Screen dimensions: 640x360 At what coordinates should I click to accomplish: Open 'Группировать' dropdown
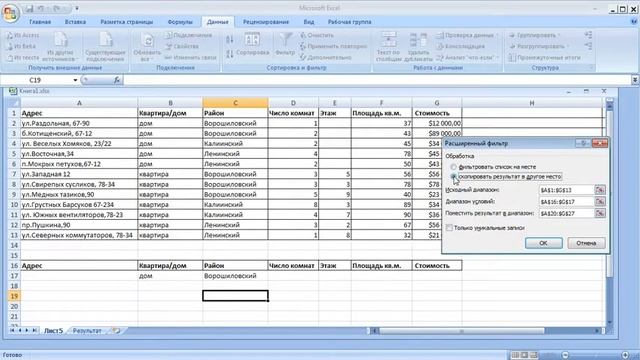pos(534,36)
